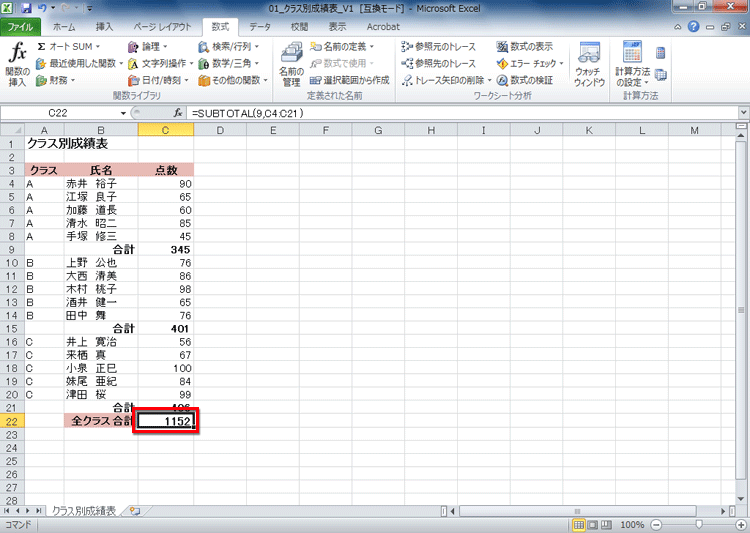This screenshot has height=533, width=750.
Task: Click header cell 氏名
Action: (x=101, y=170)
